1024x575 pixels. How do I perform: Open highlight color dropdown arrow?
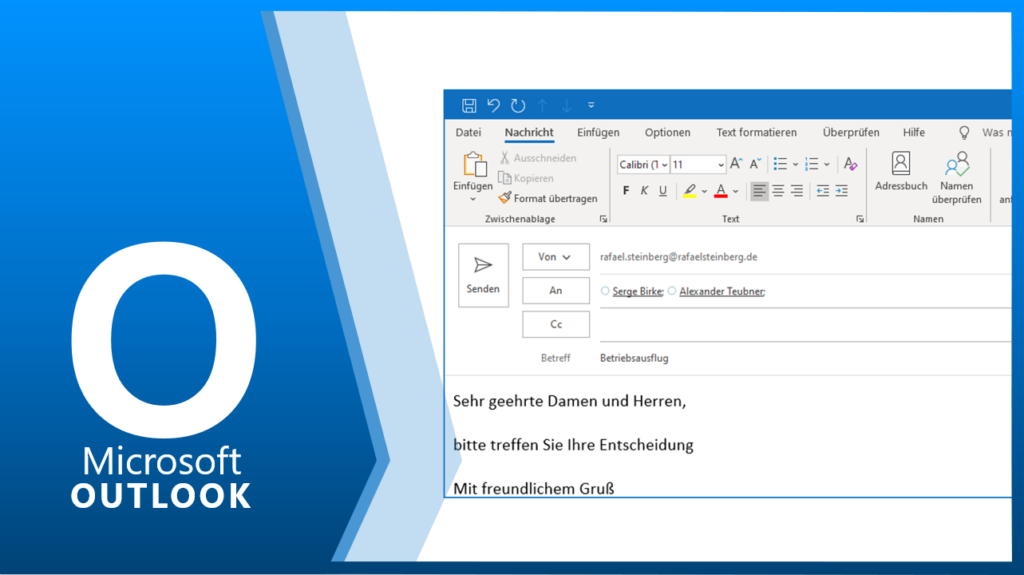[x=704, y=191]
